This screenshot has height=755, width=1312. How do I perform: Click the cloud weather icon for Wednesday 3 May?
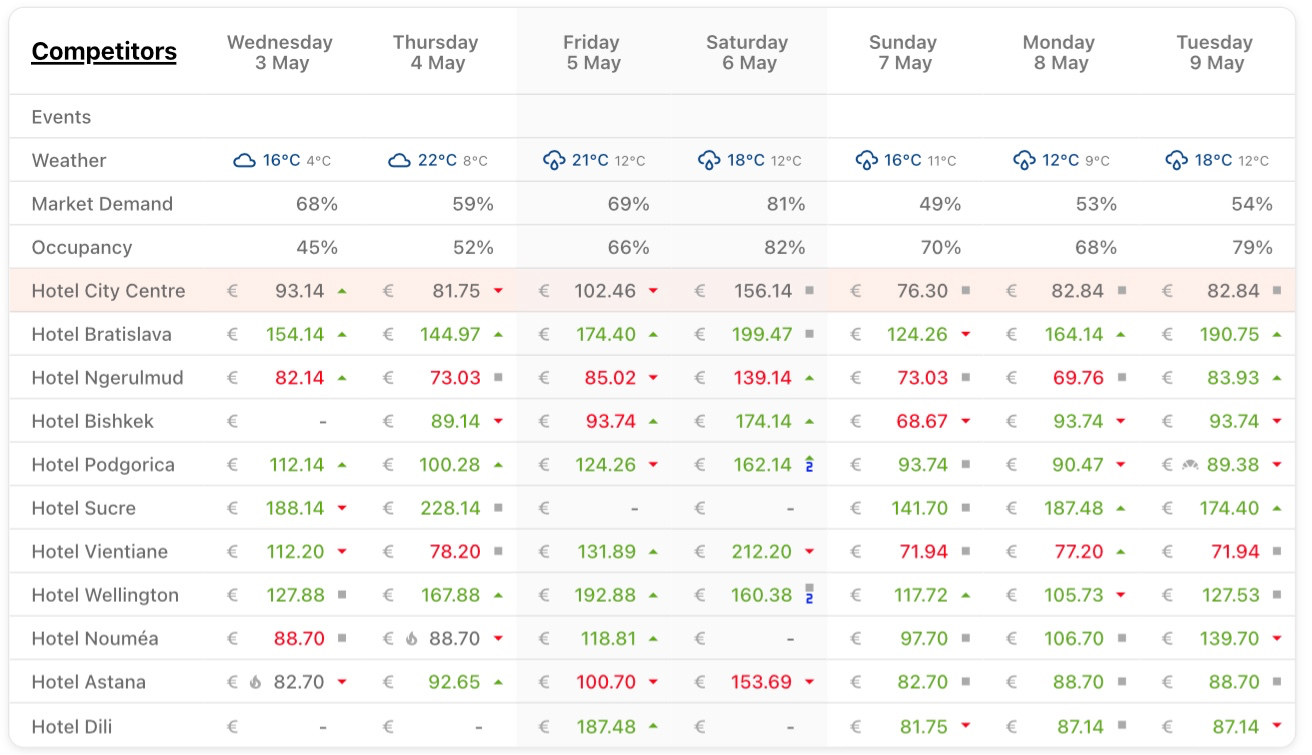pos(244,160)
